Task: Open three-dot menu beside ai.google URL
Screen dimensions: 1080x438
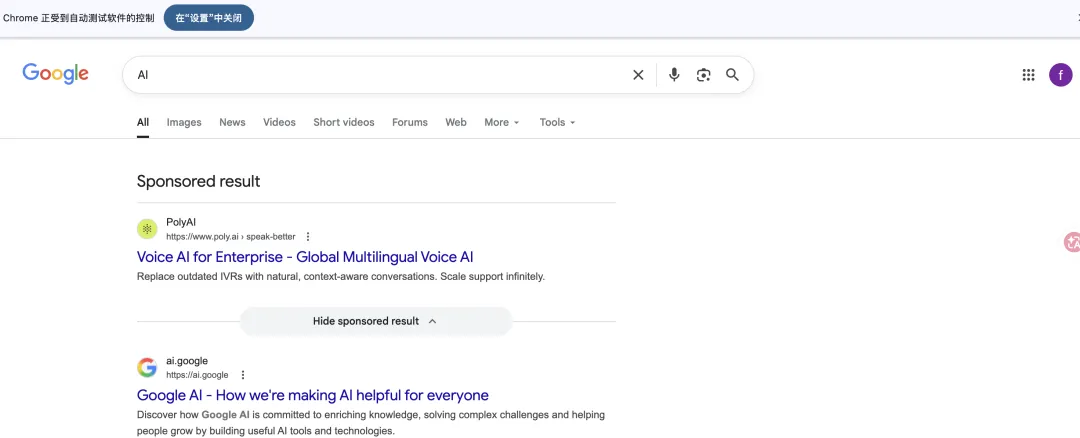Action: click(242, 375)
